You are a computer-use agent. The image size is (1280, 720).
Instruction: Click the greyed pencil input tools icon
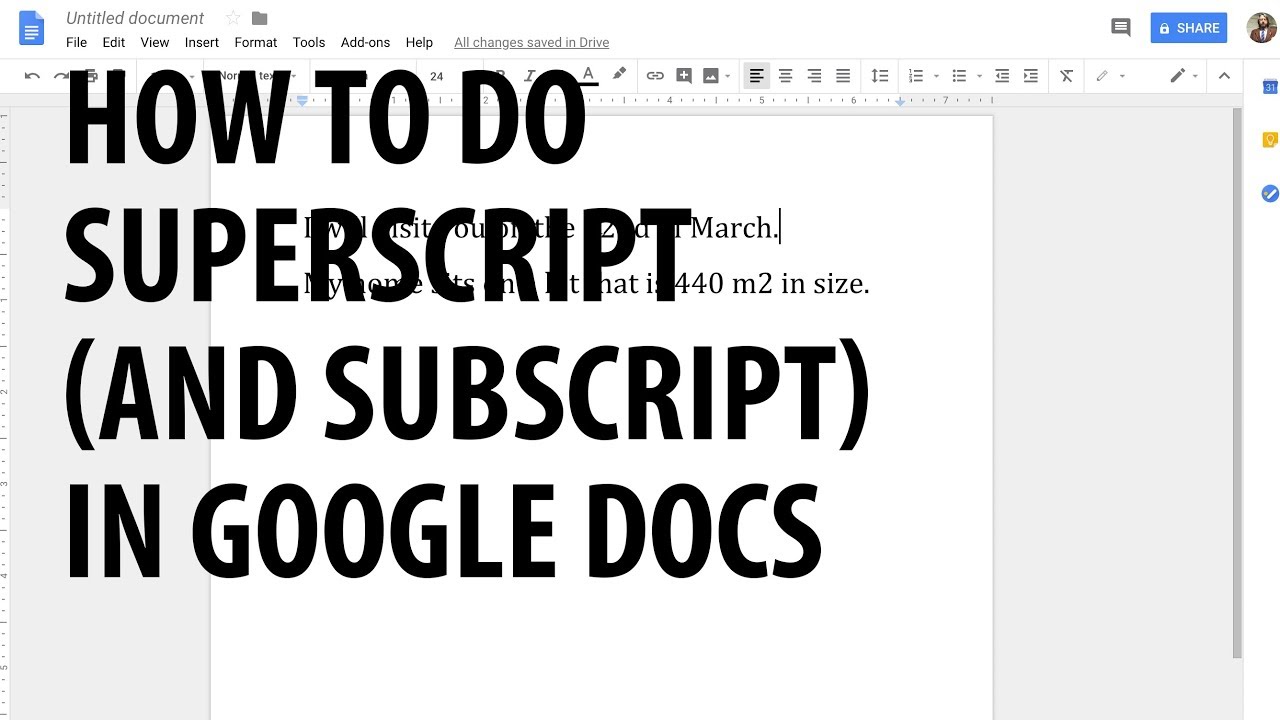[x=1102, y=76]
